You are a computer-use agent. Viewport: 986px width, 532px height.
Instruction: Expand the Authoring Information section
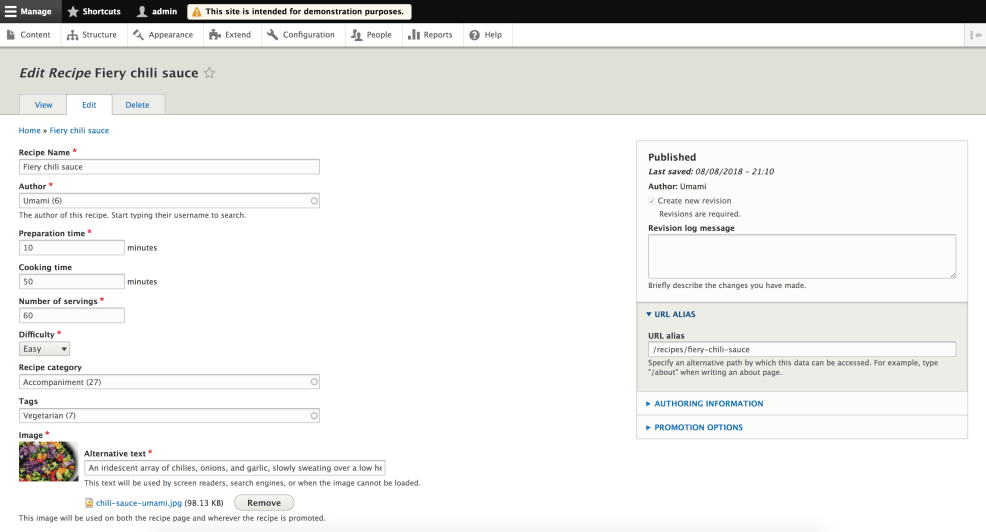(x=708, y=404)
